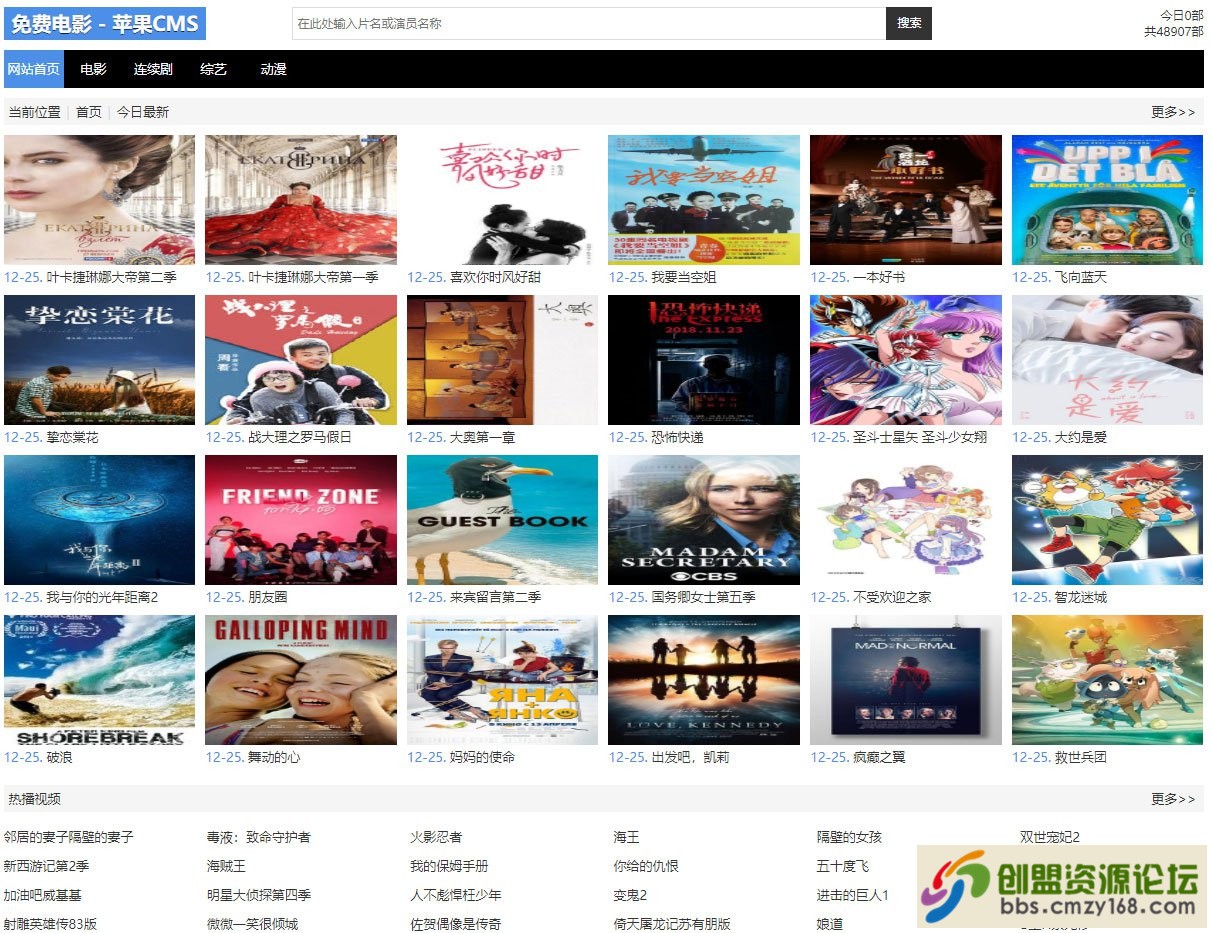Click the 首页 breadcrumb link
The width and height of the screenshot is (1212, 933).
89,112
